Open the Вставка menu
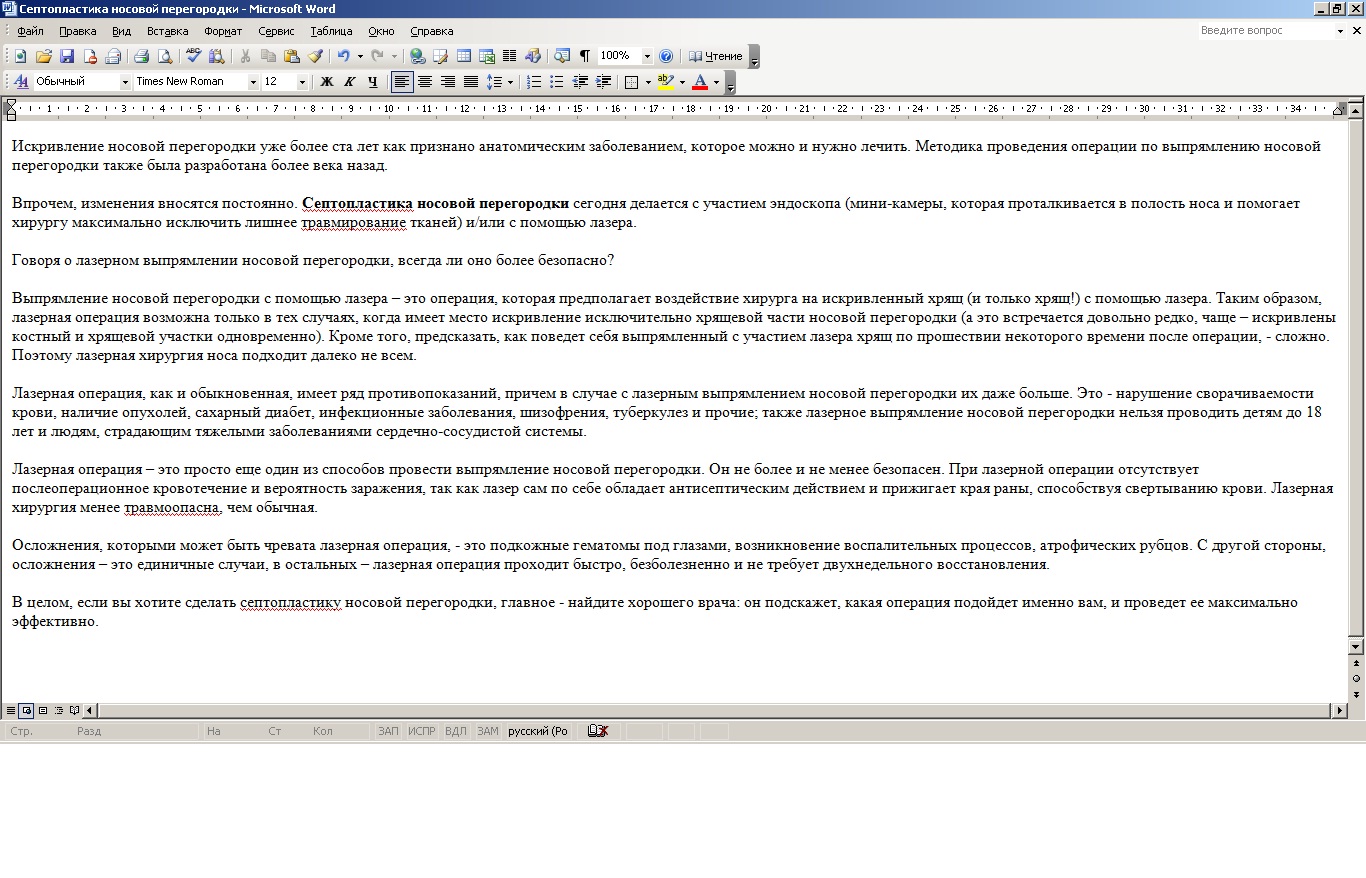1366x878 pixels. 167,31
